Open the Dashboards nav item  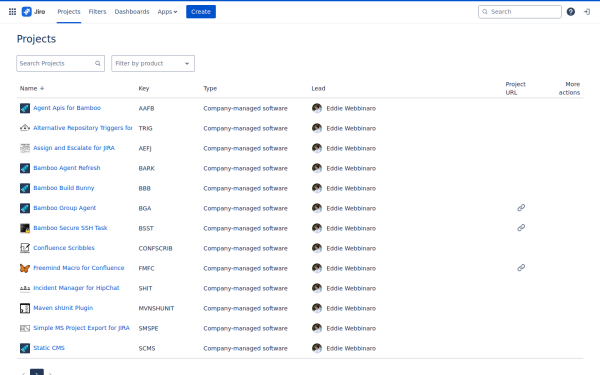click(x=132, y=12)
